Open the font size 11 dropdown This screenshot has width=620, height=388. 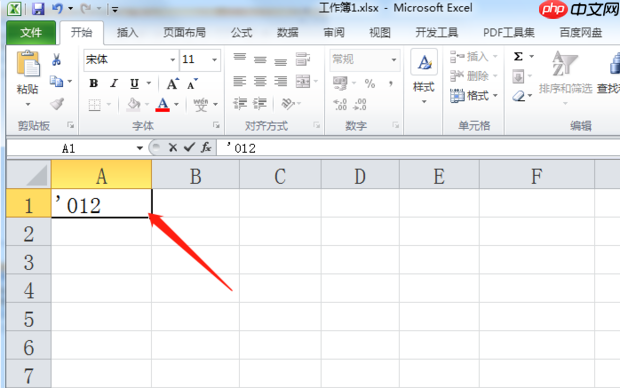pos(214,60)
